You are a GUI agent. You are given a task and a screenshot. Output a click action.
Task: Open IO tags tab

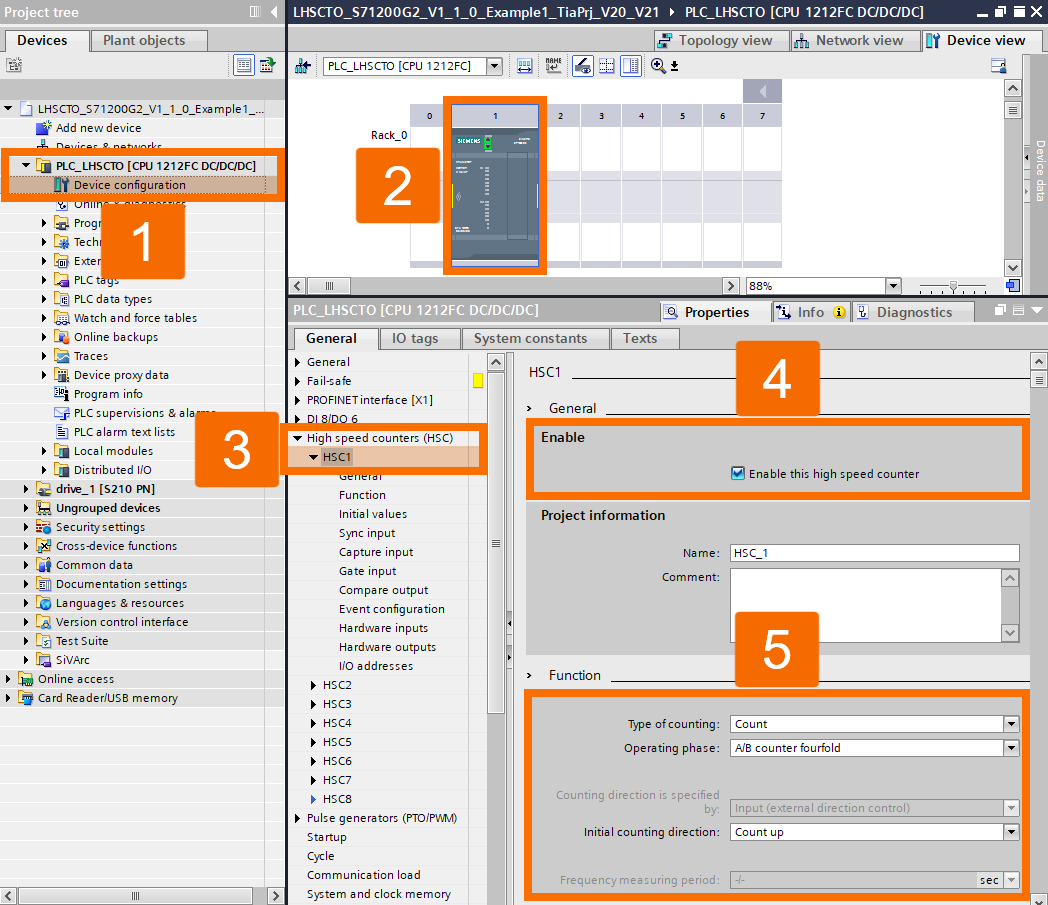pyautogui.click(x=420, y=339)
